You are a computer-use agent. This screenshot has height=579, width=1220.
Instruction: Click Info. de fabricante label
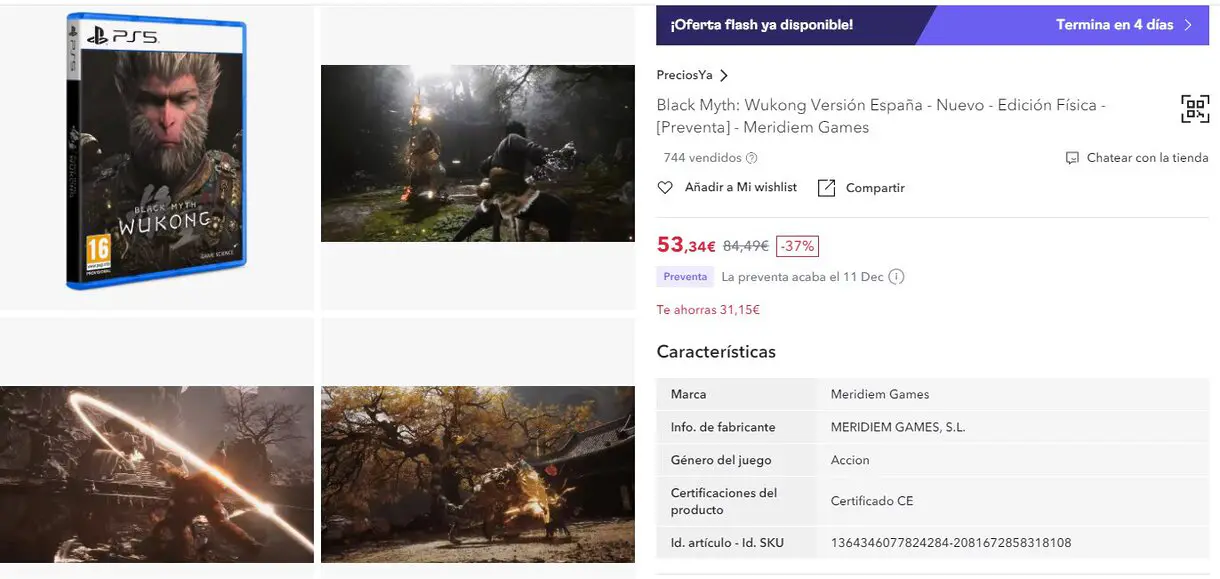(x=723, y=427)
